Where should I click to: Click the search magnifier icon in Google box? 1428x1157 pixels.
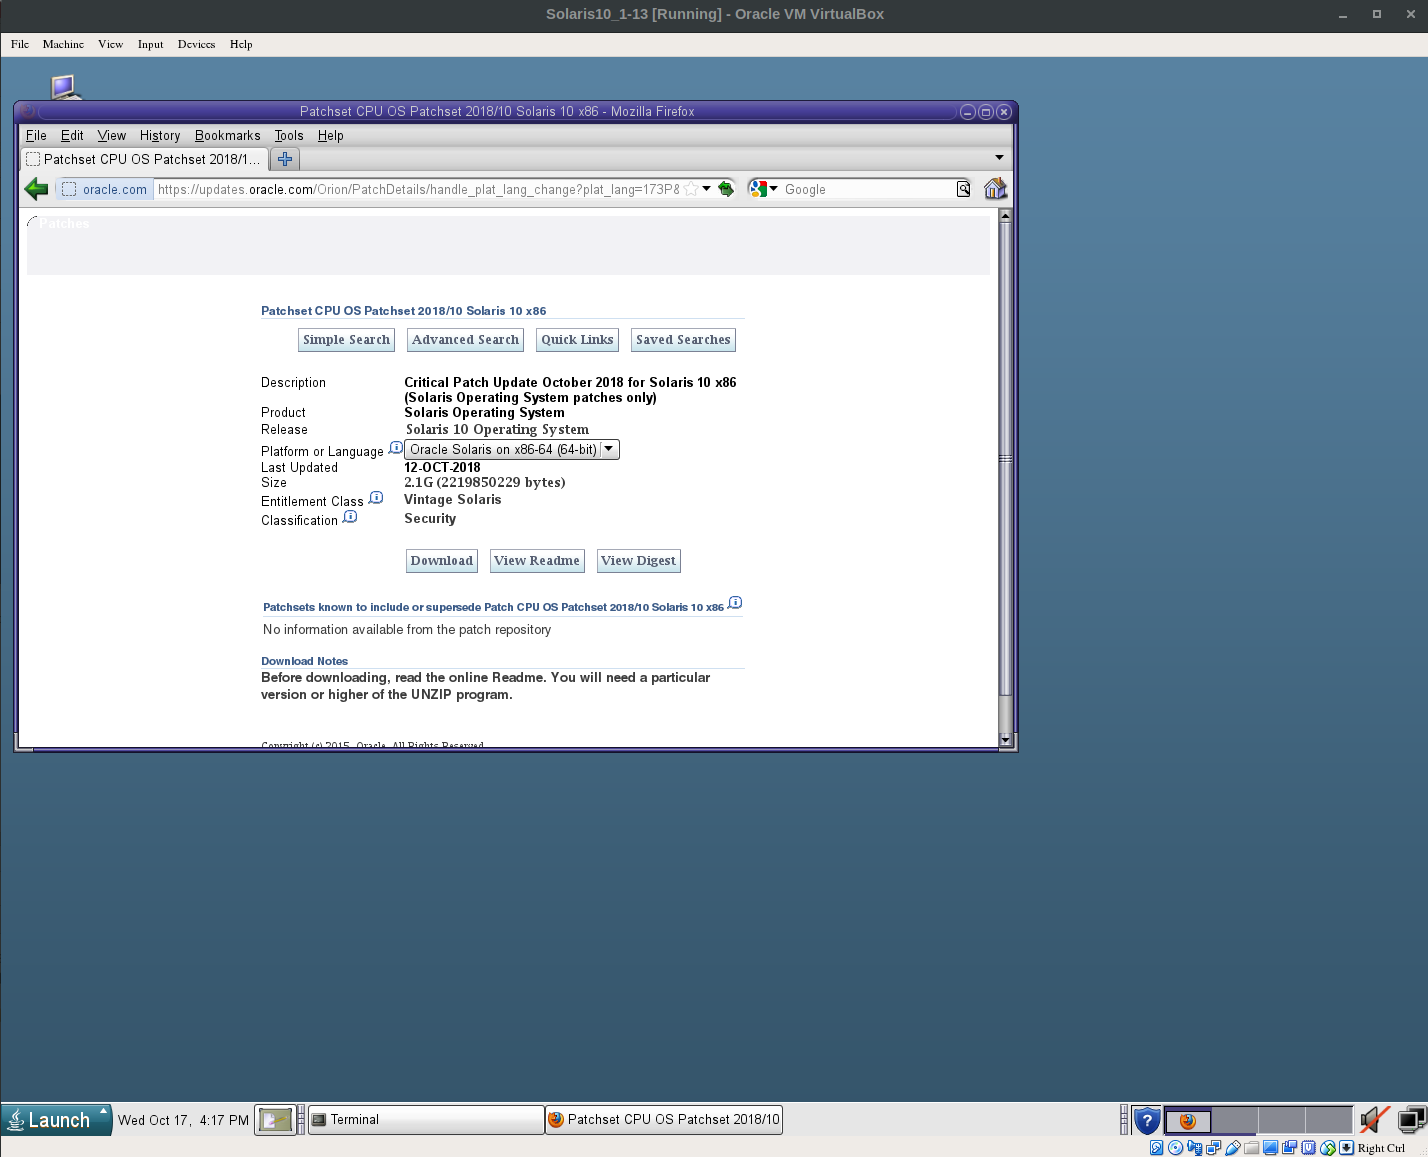[x=963, y=189]
